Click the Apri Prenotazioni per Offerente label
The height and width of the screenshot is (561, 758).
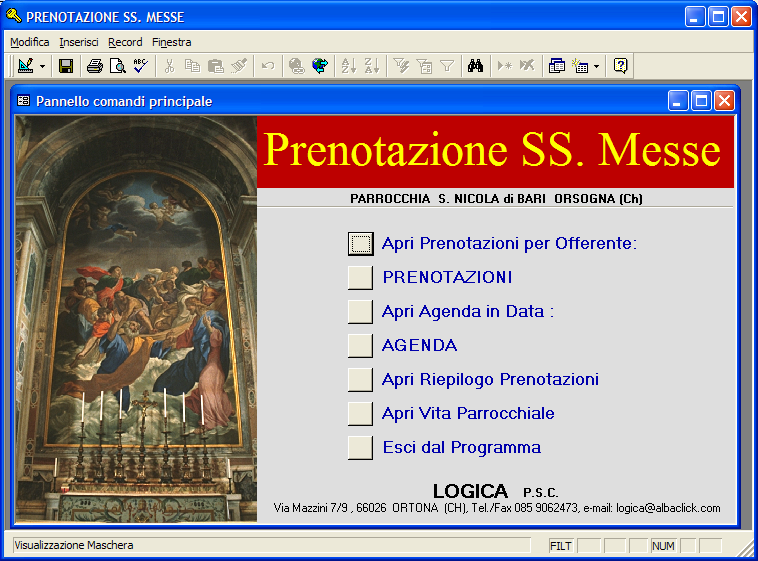pyautogui.click(x=509, y=243)
